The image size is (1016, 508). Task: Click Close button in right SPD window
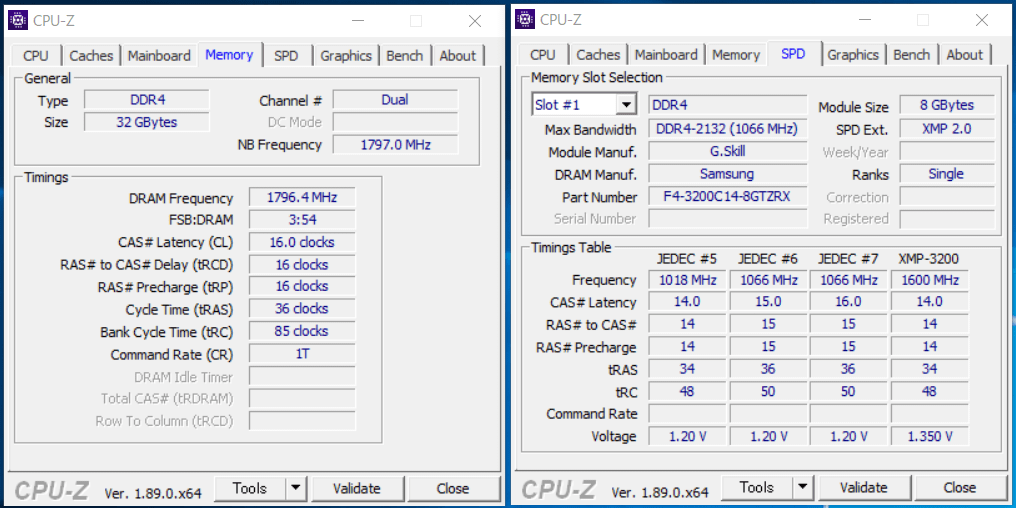point(960,487)
